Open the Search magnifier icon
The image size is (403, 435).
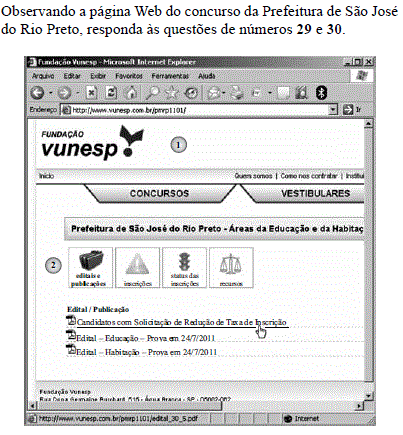(x=152, y=93)
